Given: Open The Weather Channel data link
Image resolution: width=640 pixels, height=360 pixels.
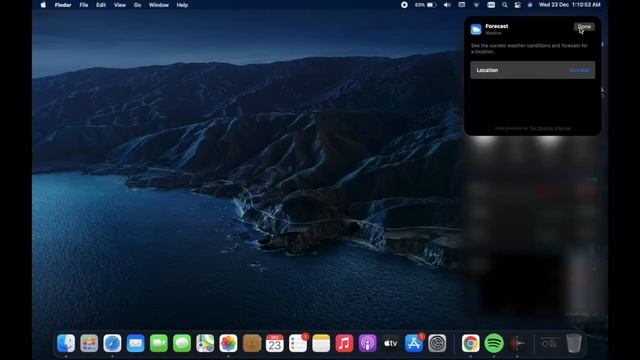Looking at the screenshot, I should tap(550, 128).
